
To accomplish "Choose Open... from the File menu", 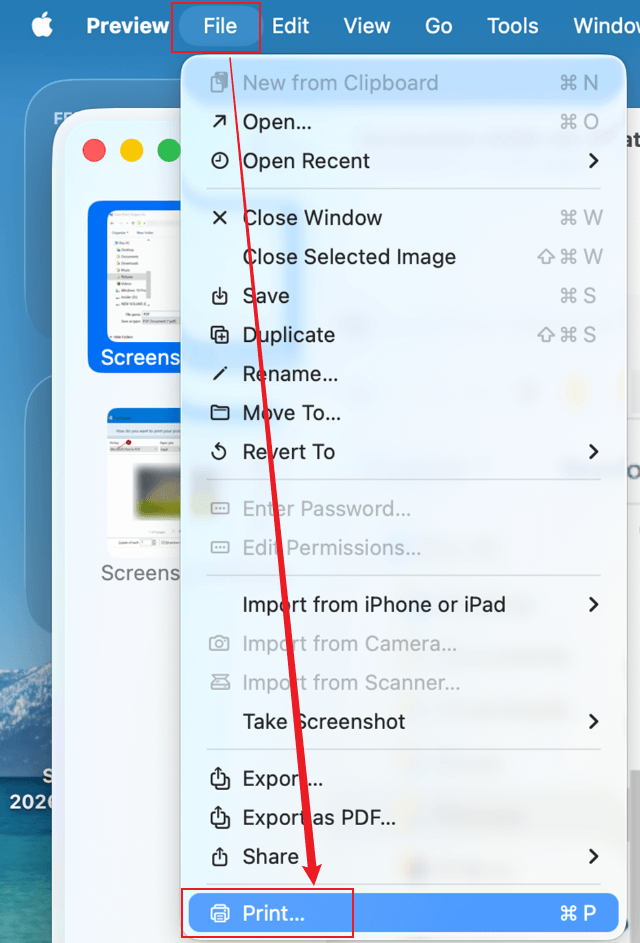I will [x=404, y=122].
